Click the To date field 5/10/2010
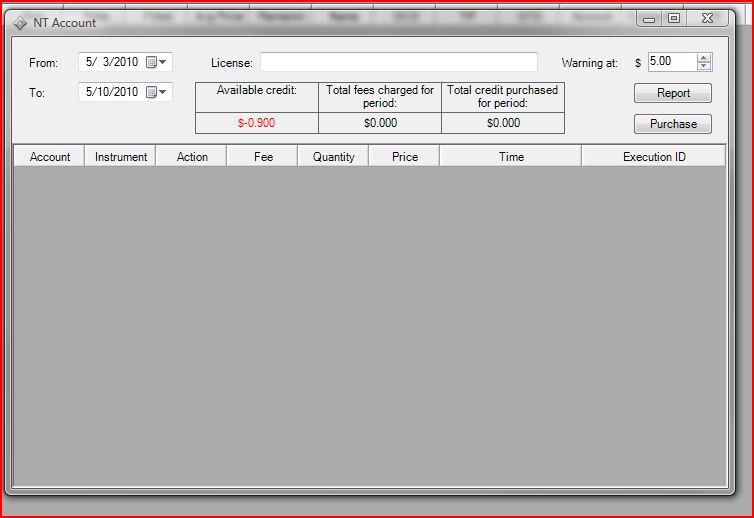The width and height of the screenshot is (754, 518). click(126, 92)
